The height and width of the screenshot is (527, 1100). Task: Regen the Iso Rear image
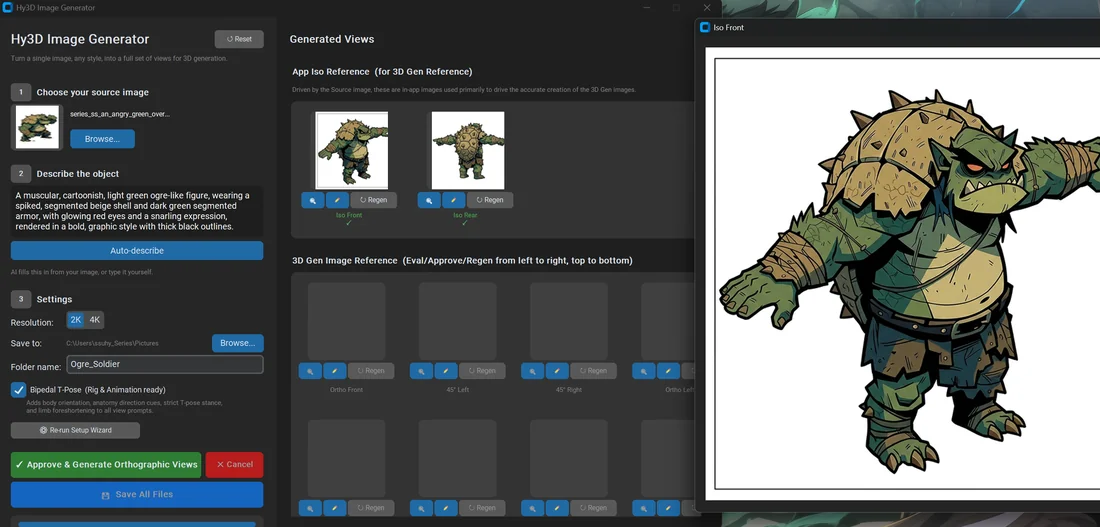pos(490,200)
